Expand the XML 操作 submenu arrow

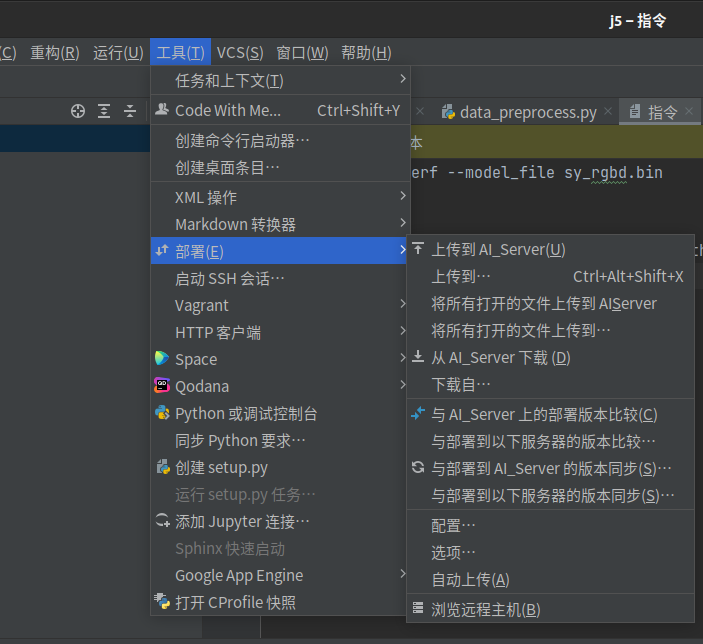(x=403, y=196)
